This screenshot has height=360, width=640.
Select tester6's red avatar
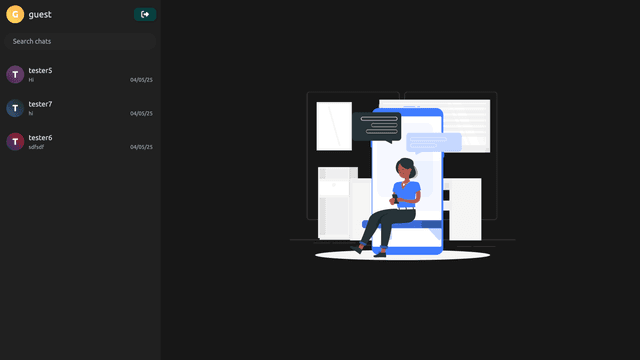coord(15,141)
